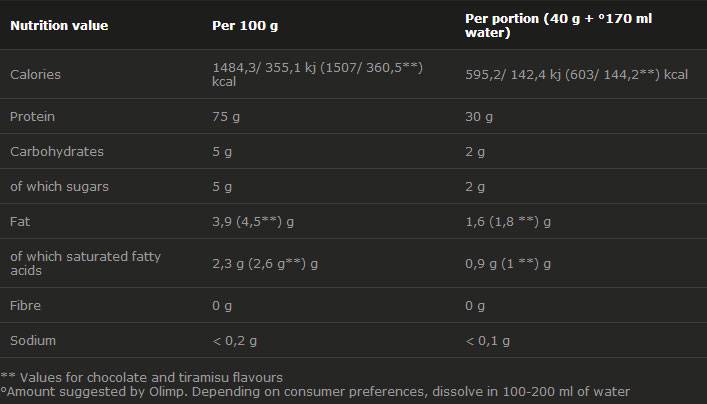Click the Protein row label
707x404 pixels.
32,117
